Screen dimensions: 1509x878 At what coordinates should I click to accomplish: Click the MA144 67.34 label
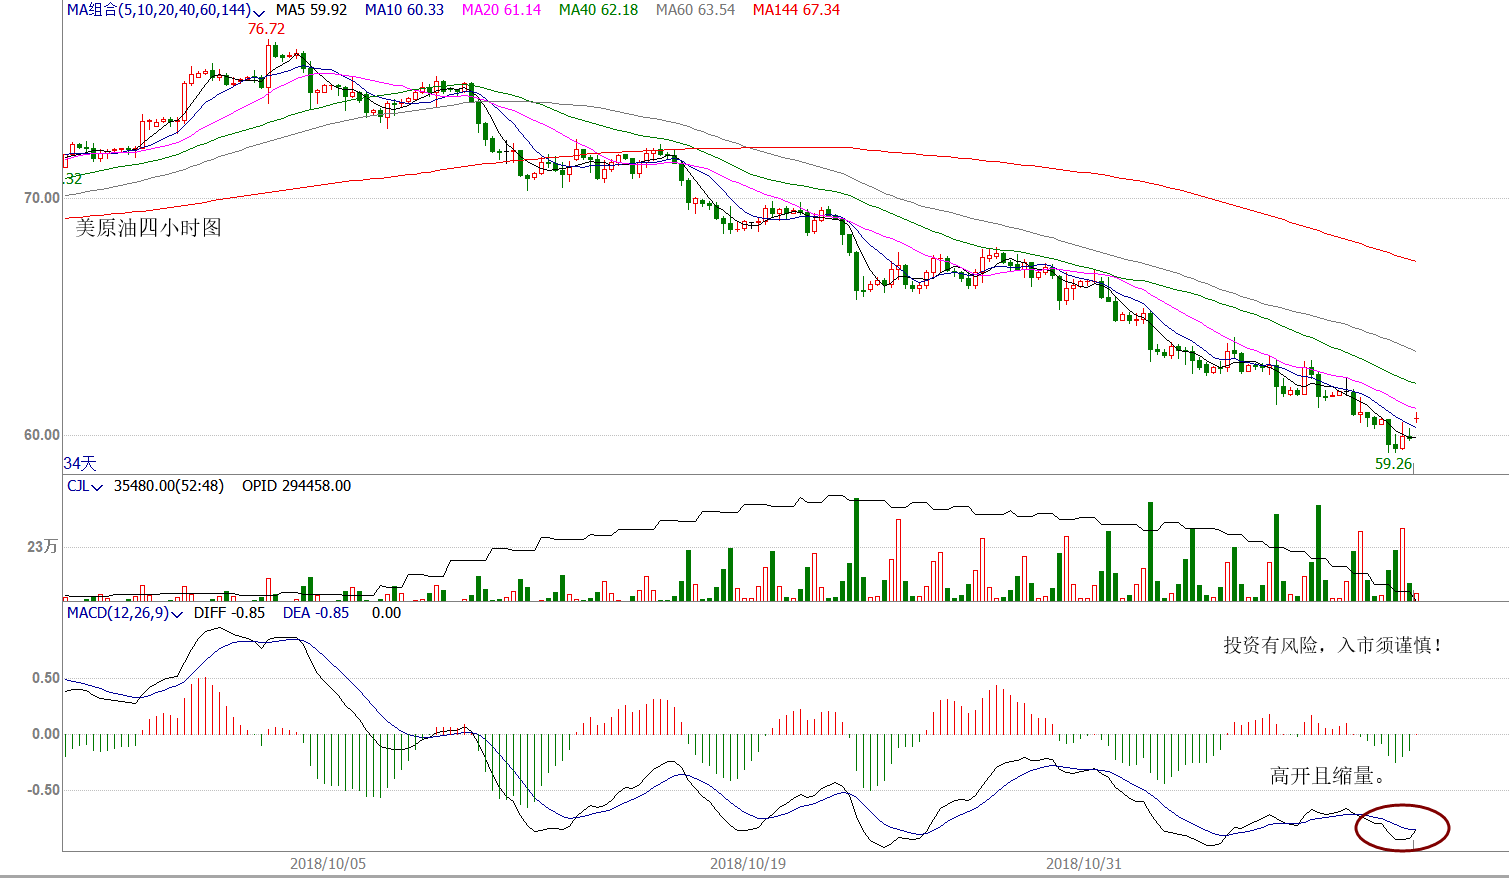(796, 10)
